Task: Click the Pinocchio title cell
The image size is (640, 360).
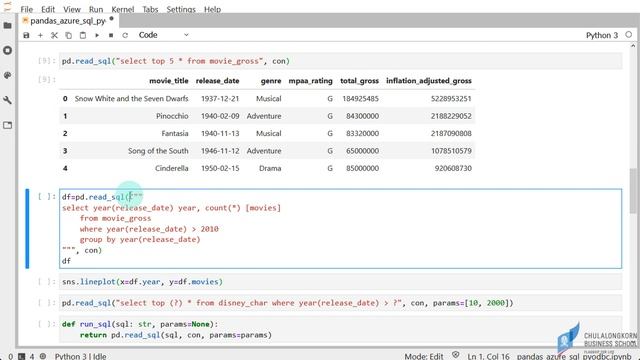Action: [172, 116]
